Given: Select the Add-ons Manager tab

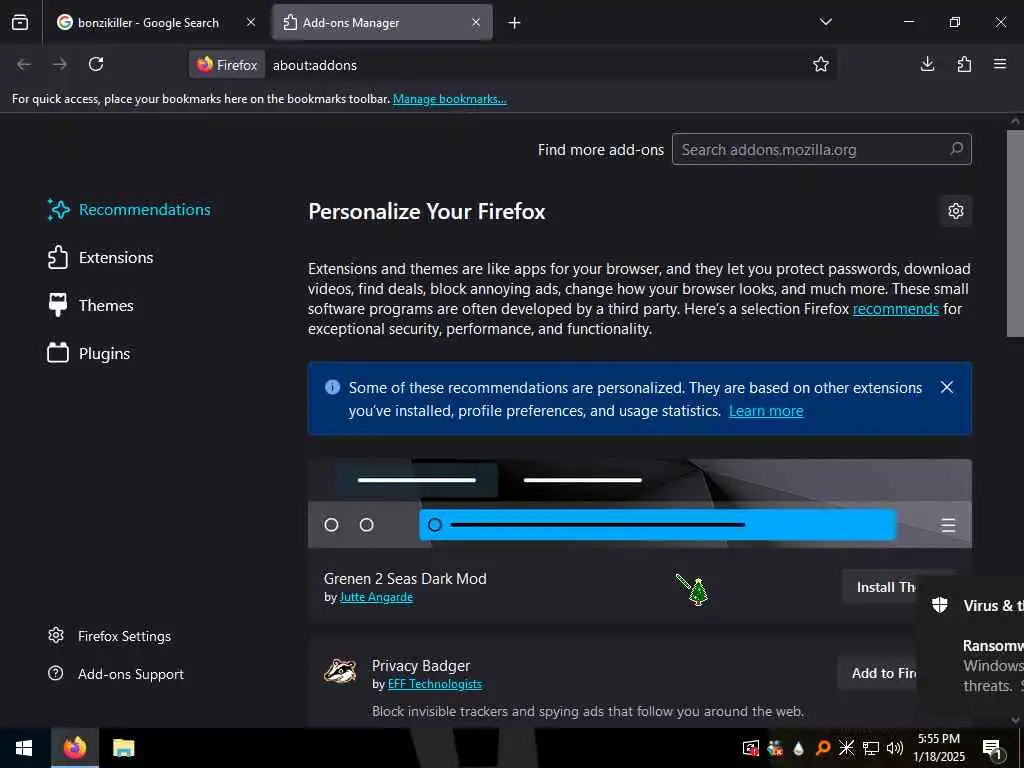Looking at the screenshot, I should point(382,22).
